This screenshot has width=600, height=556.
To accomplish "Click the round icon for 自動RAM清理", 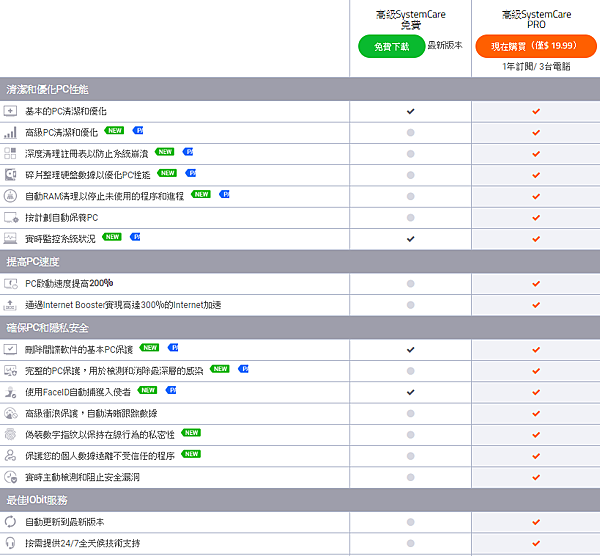I will [10, 196].
